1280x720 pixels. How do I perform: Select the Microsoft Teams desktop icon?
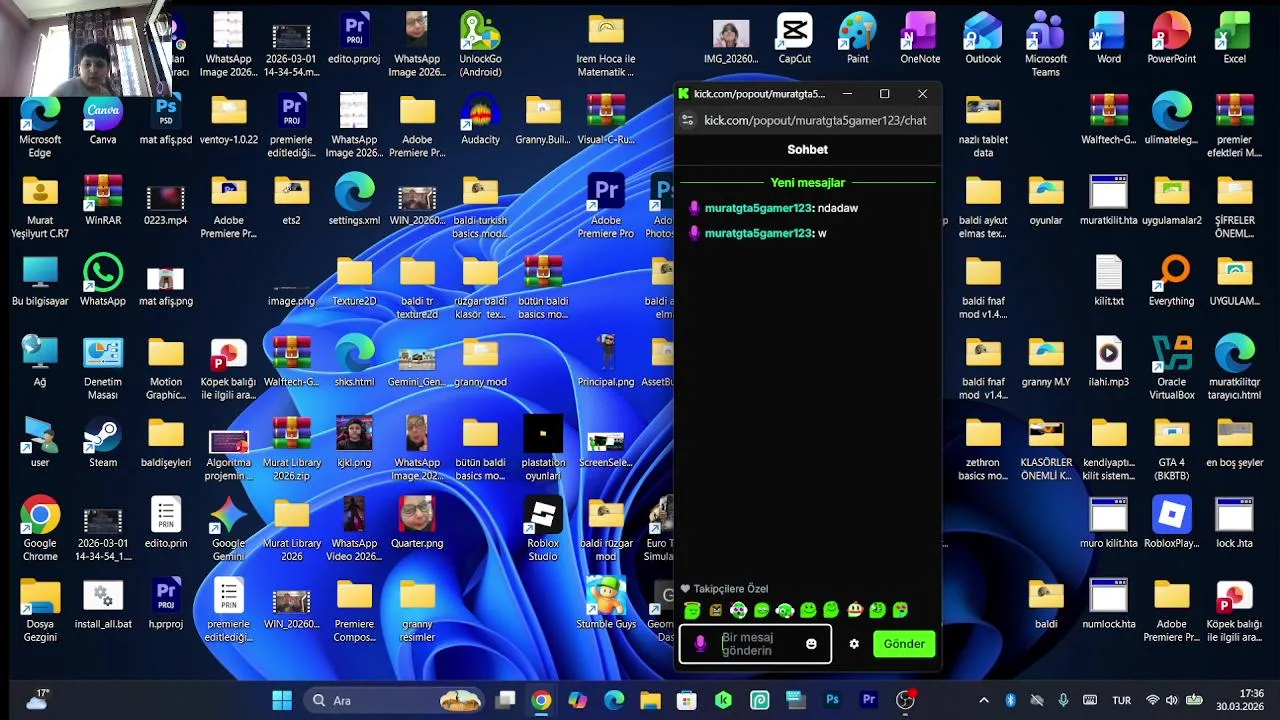pos(1046,45)
